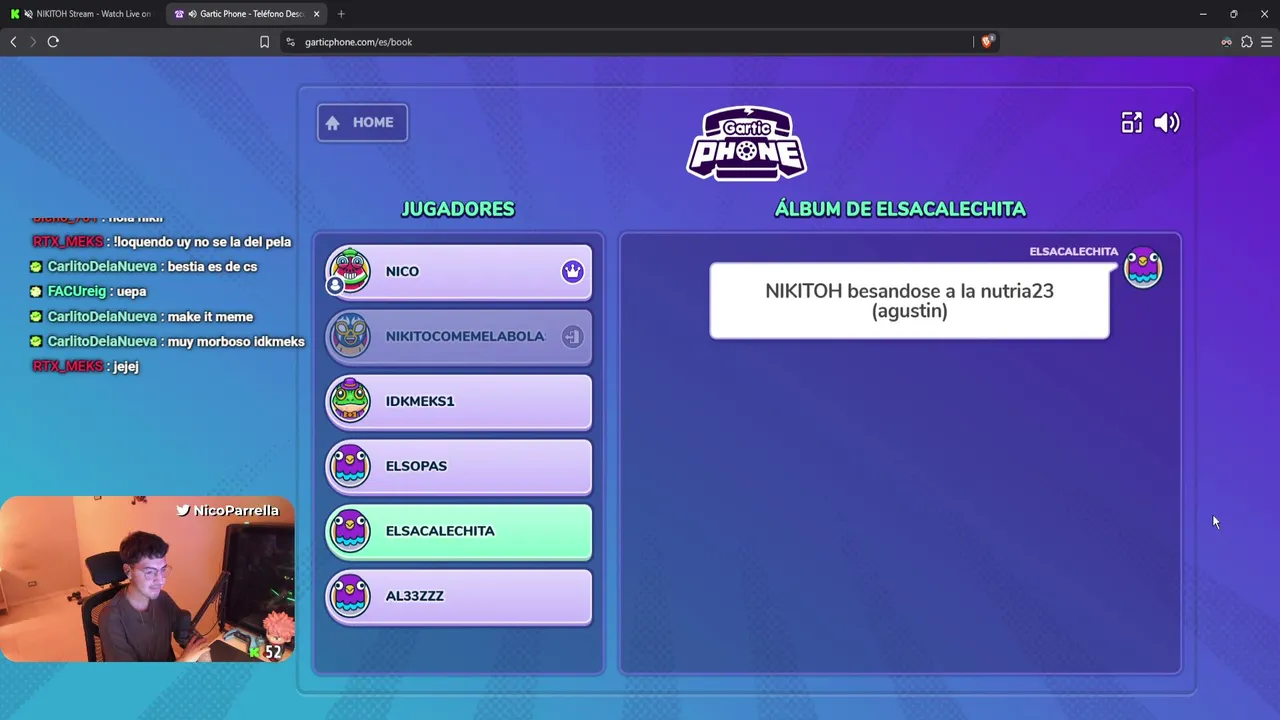Select player IDKMEKS1
1280x720 pixels.
(x=459, y=402)
